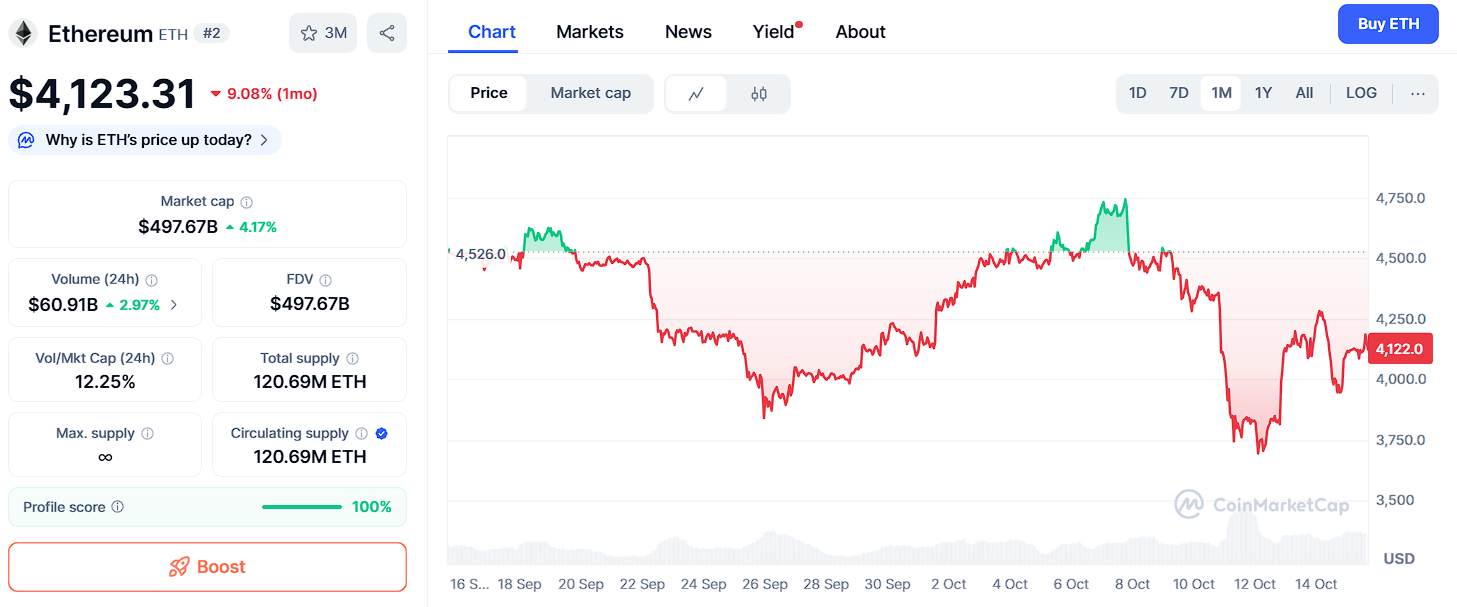Click the Profile score progress bar
Screen dimensions: 1457x607
tap(301, 507)
